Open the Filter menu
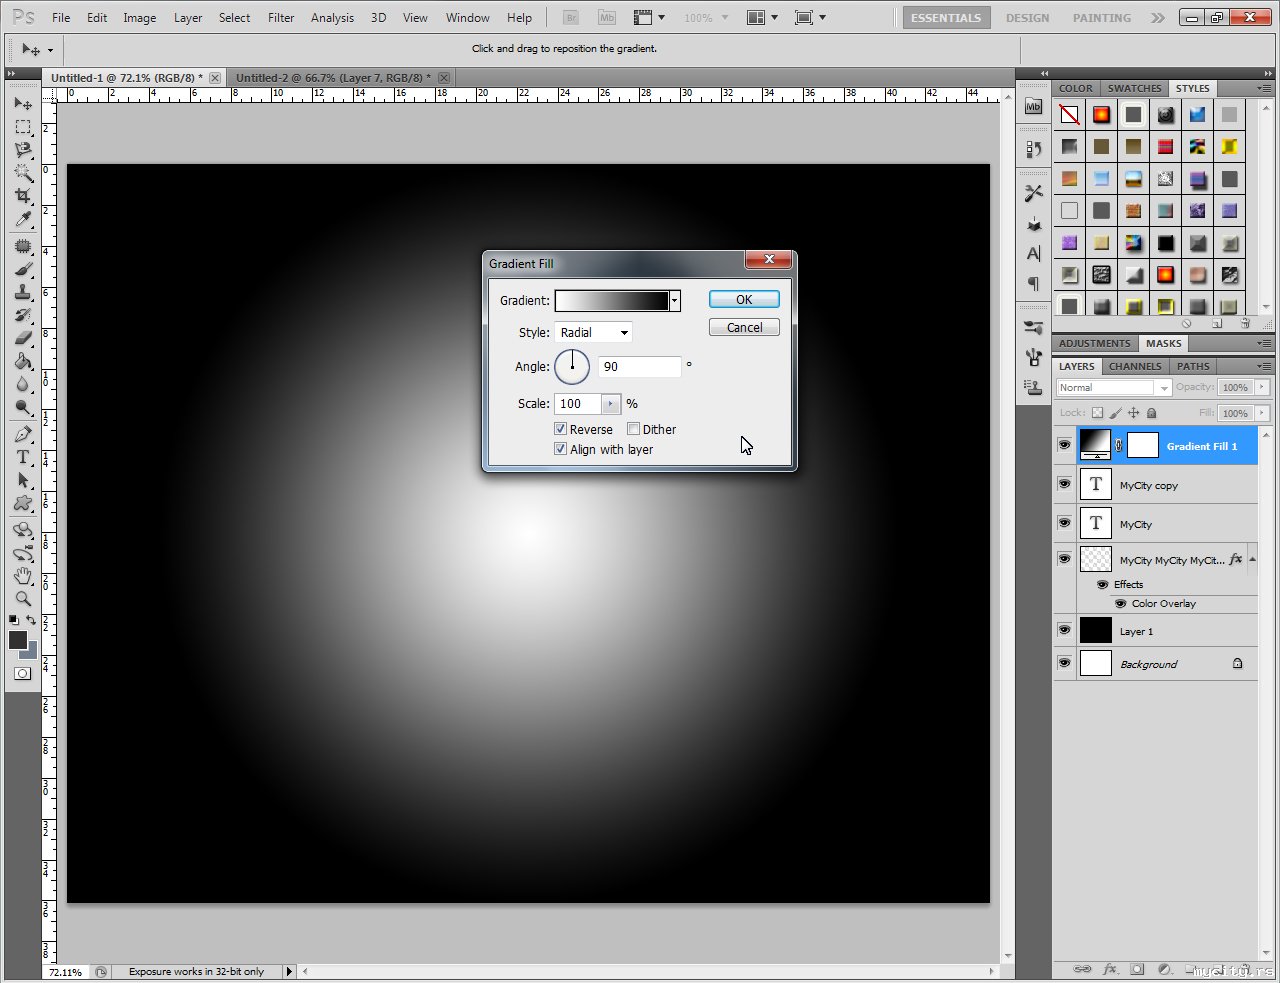 click(x=281, y=18)
